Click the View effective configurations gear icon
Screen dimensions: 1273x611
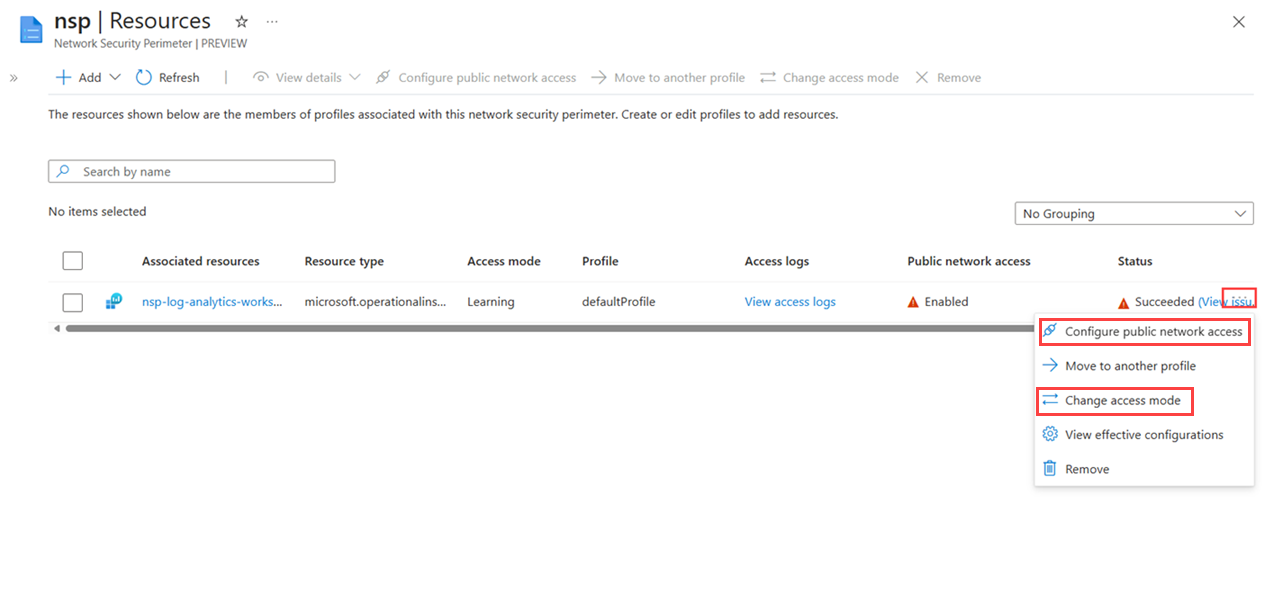(1050, 434)
